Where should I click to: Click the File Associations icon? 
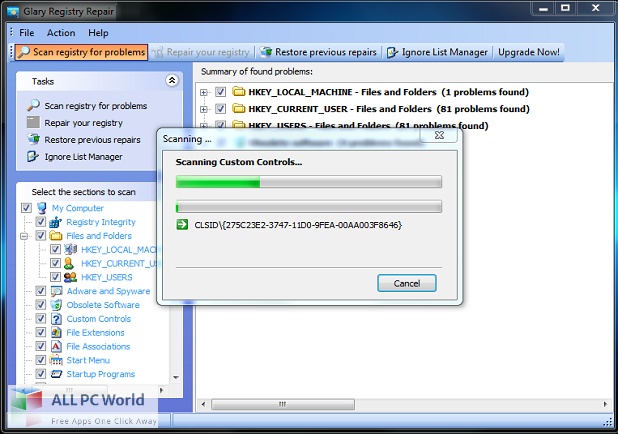pyautogui.click(x=56, y=346)
